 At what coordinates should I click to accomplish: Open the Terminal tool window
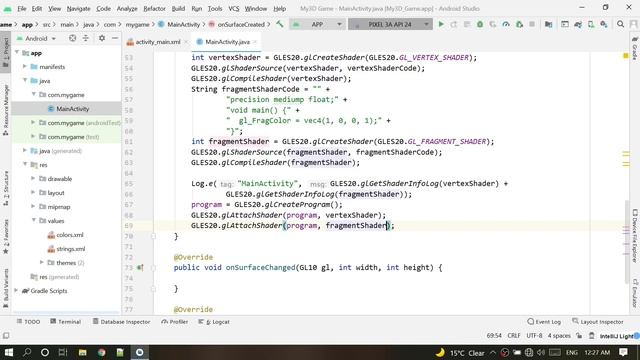click(x=65, y=322)
